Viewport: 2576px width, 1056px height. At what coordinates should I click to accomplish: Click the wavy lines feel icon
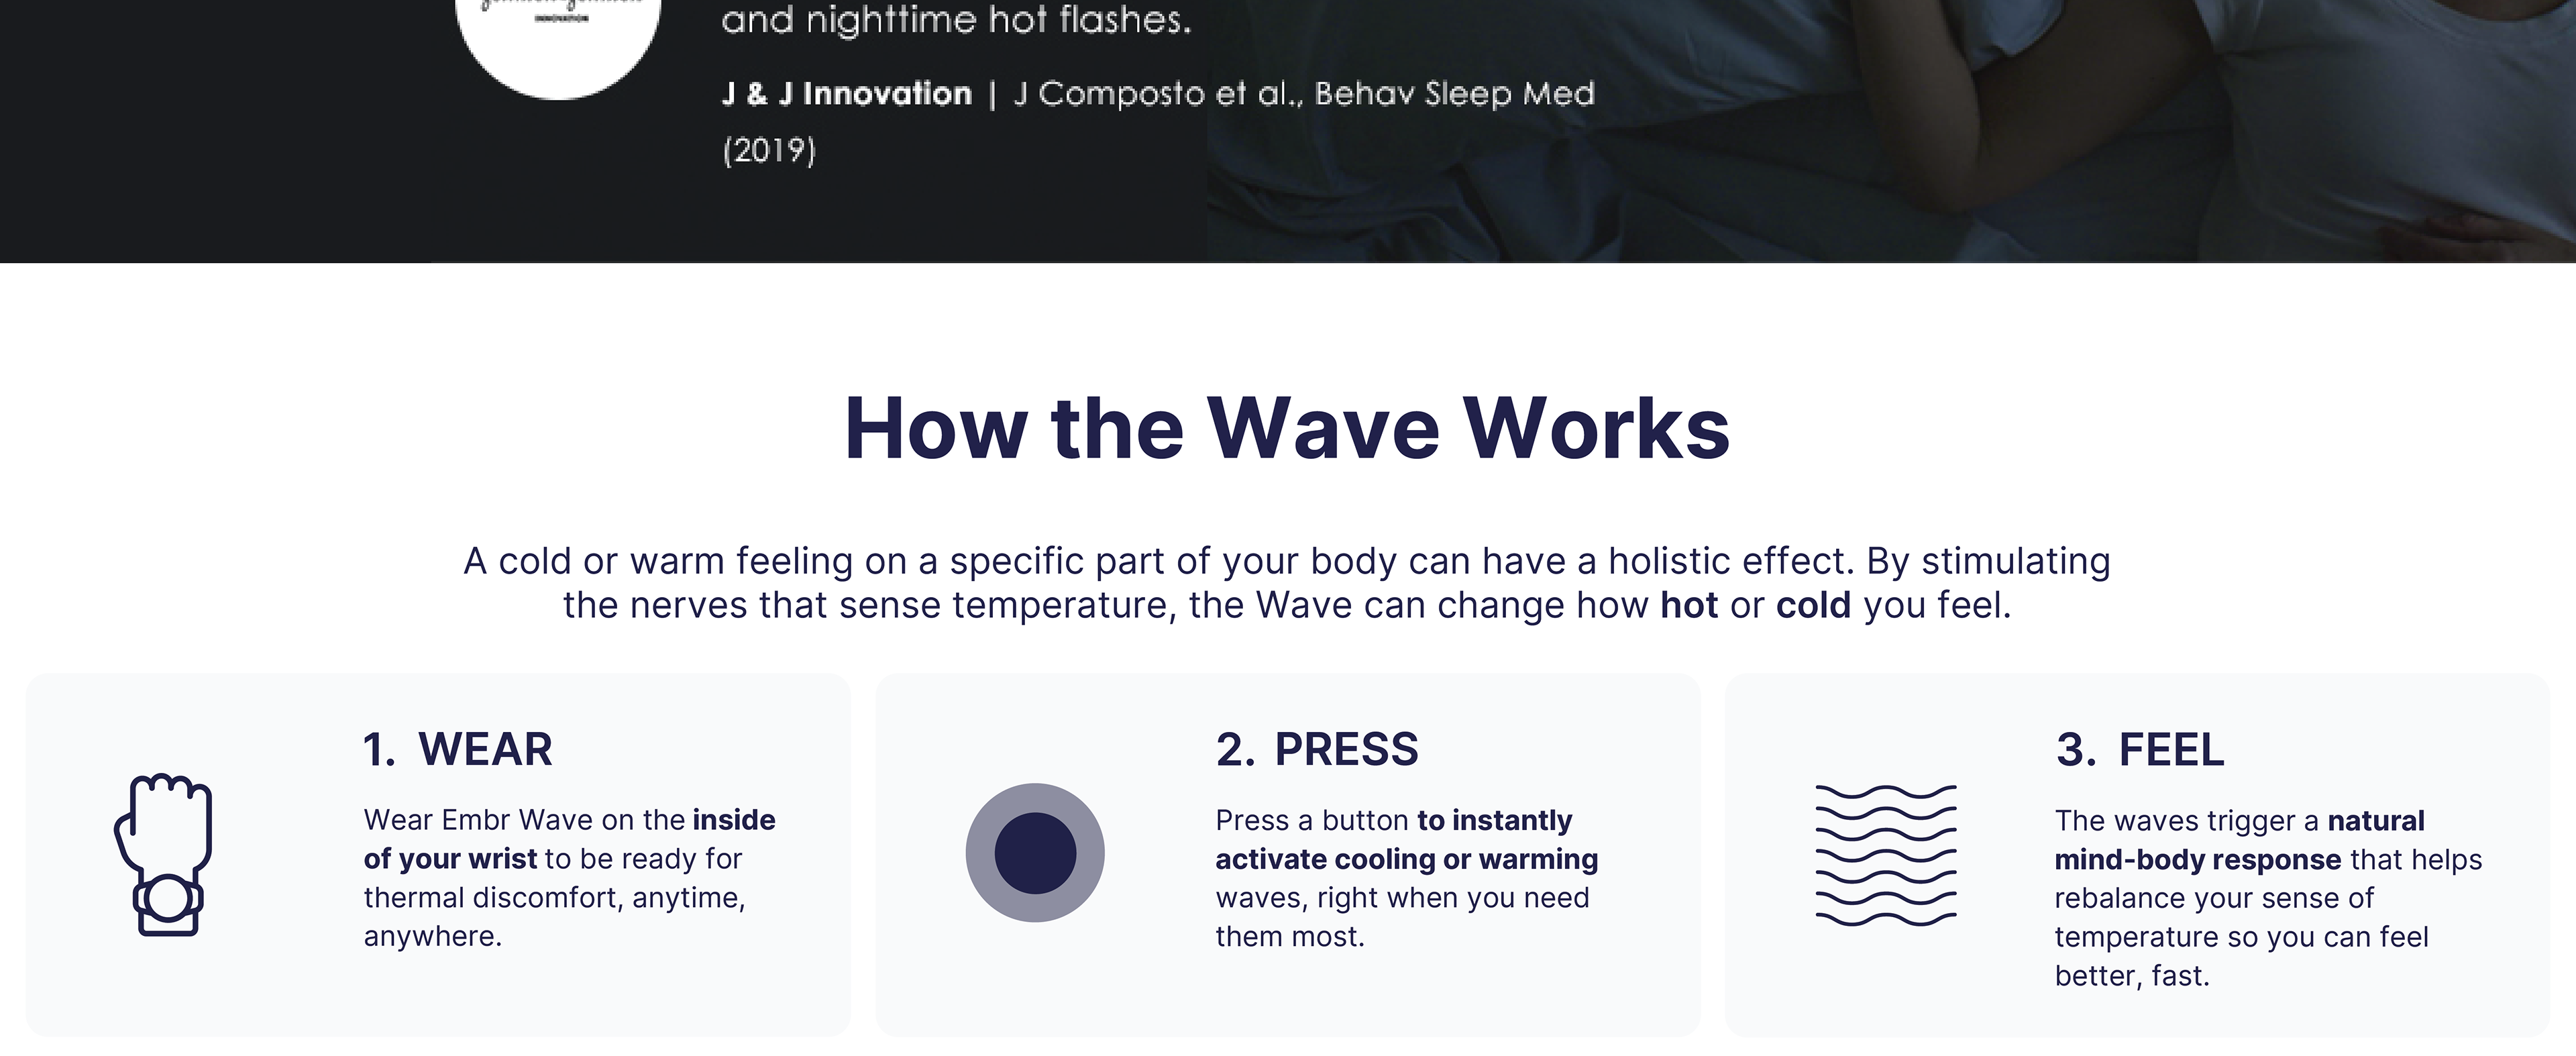click(x=1886, y=855)
